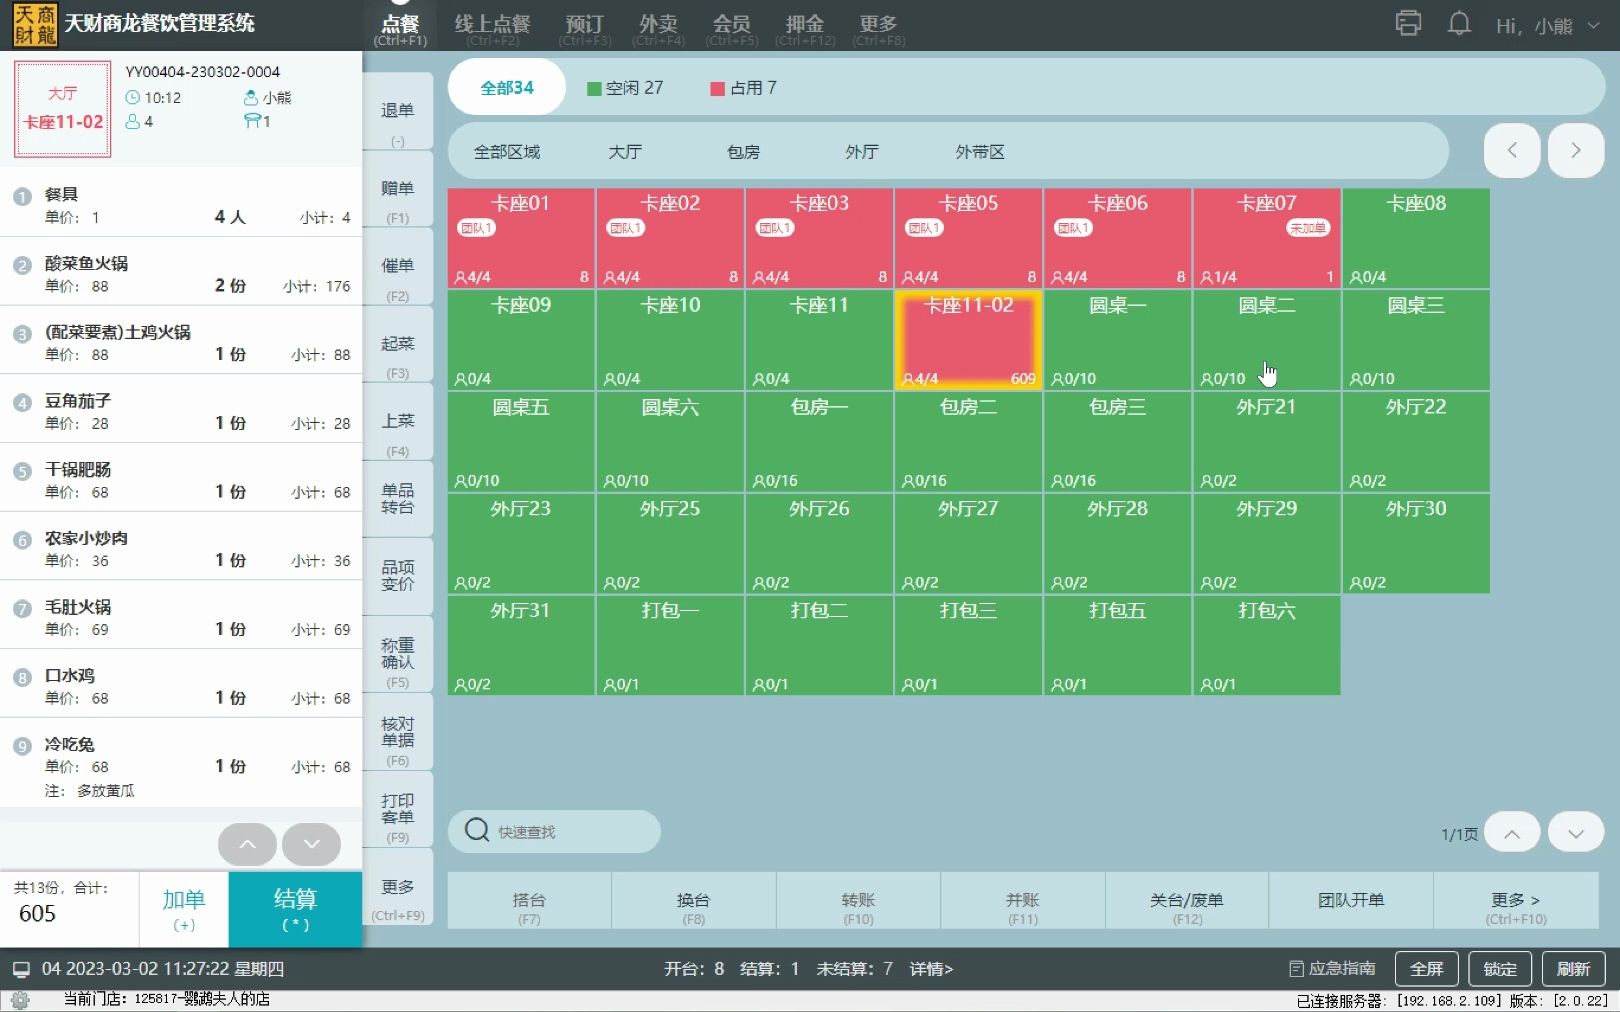The image size is (1620, 1012).
Task: Open 应急指南 emergency guide
Action: coord(1332,968)
